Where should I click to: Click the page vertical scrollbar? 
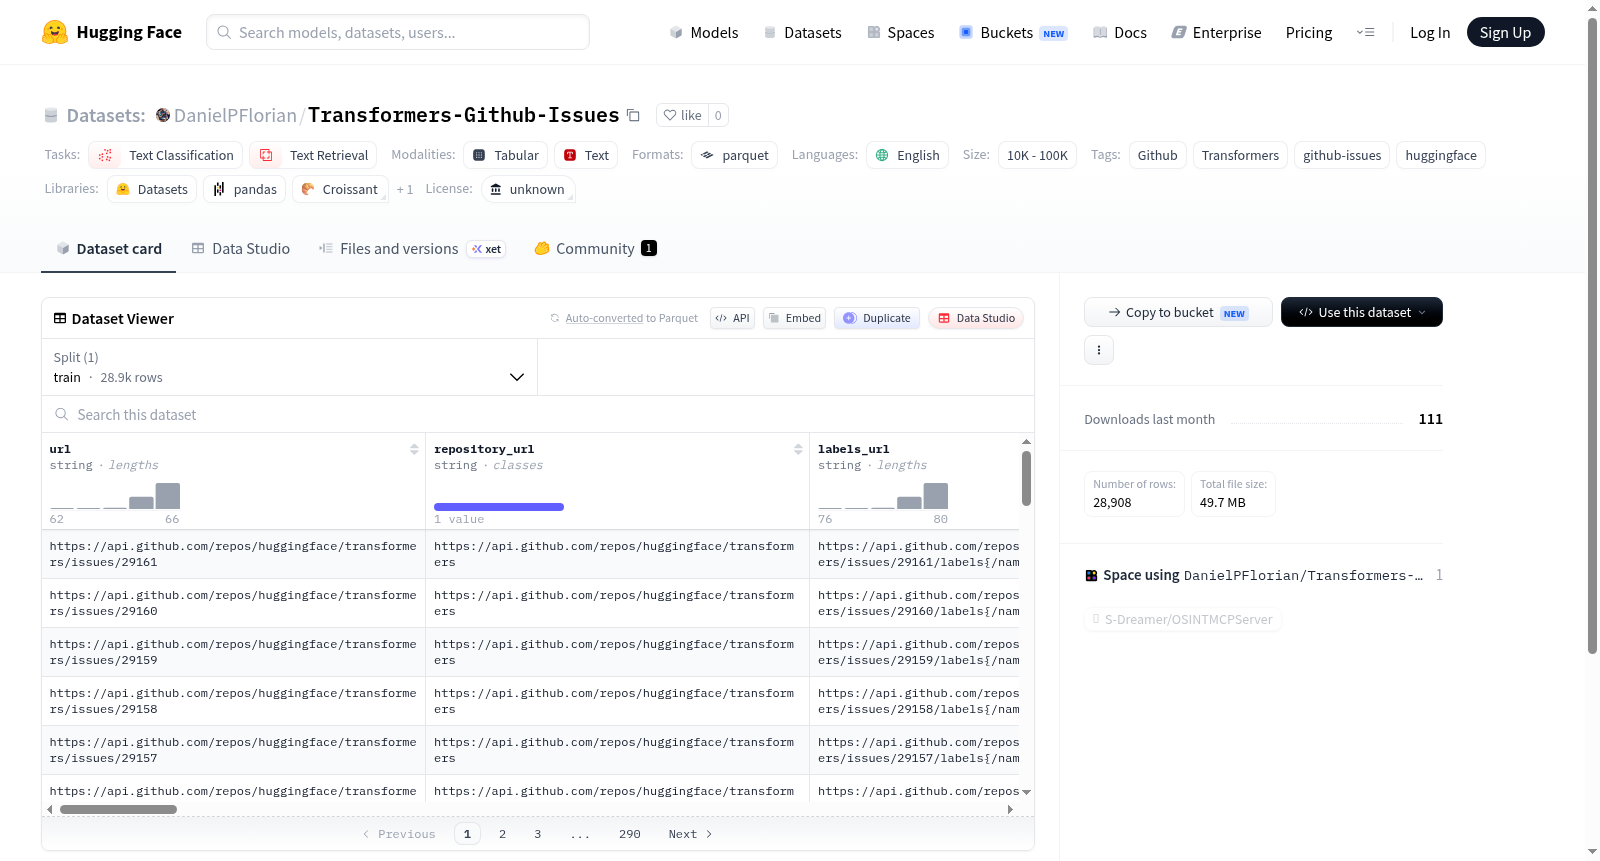(1592, 336)
